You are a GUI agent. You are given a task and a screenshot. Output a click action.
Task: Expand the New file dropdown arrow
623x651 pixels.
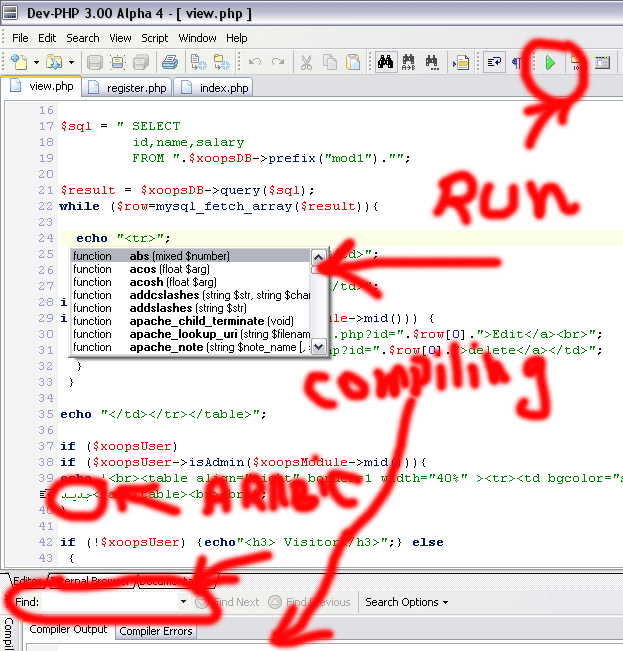37,63
